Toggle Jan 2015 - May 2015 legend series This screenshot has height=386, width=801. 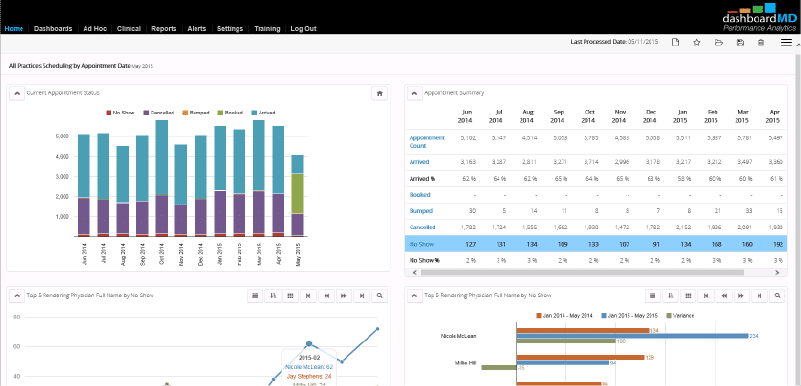(x=630, y=316)
